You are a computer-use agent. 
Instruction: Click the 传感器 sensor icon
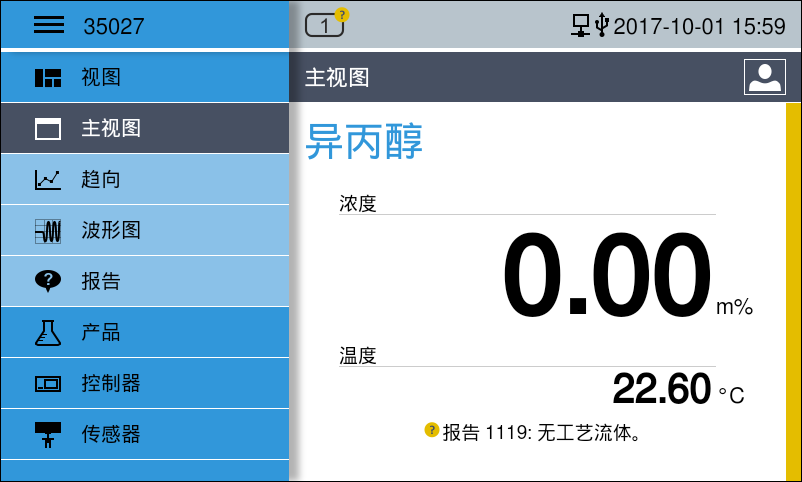pyautogui.click(x=48, y=435)
